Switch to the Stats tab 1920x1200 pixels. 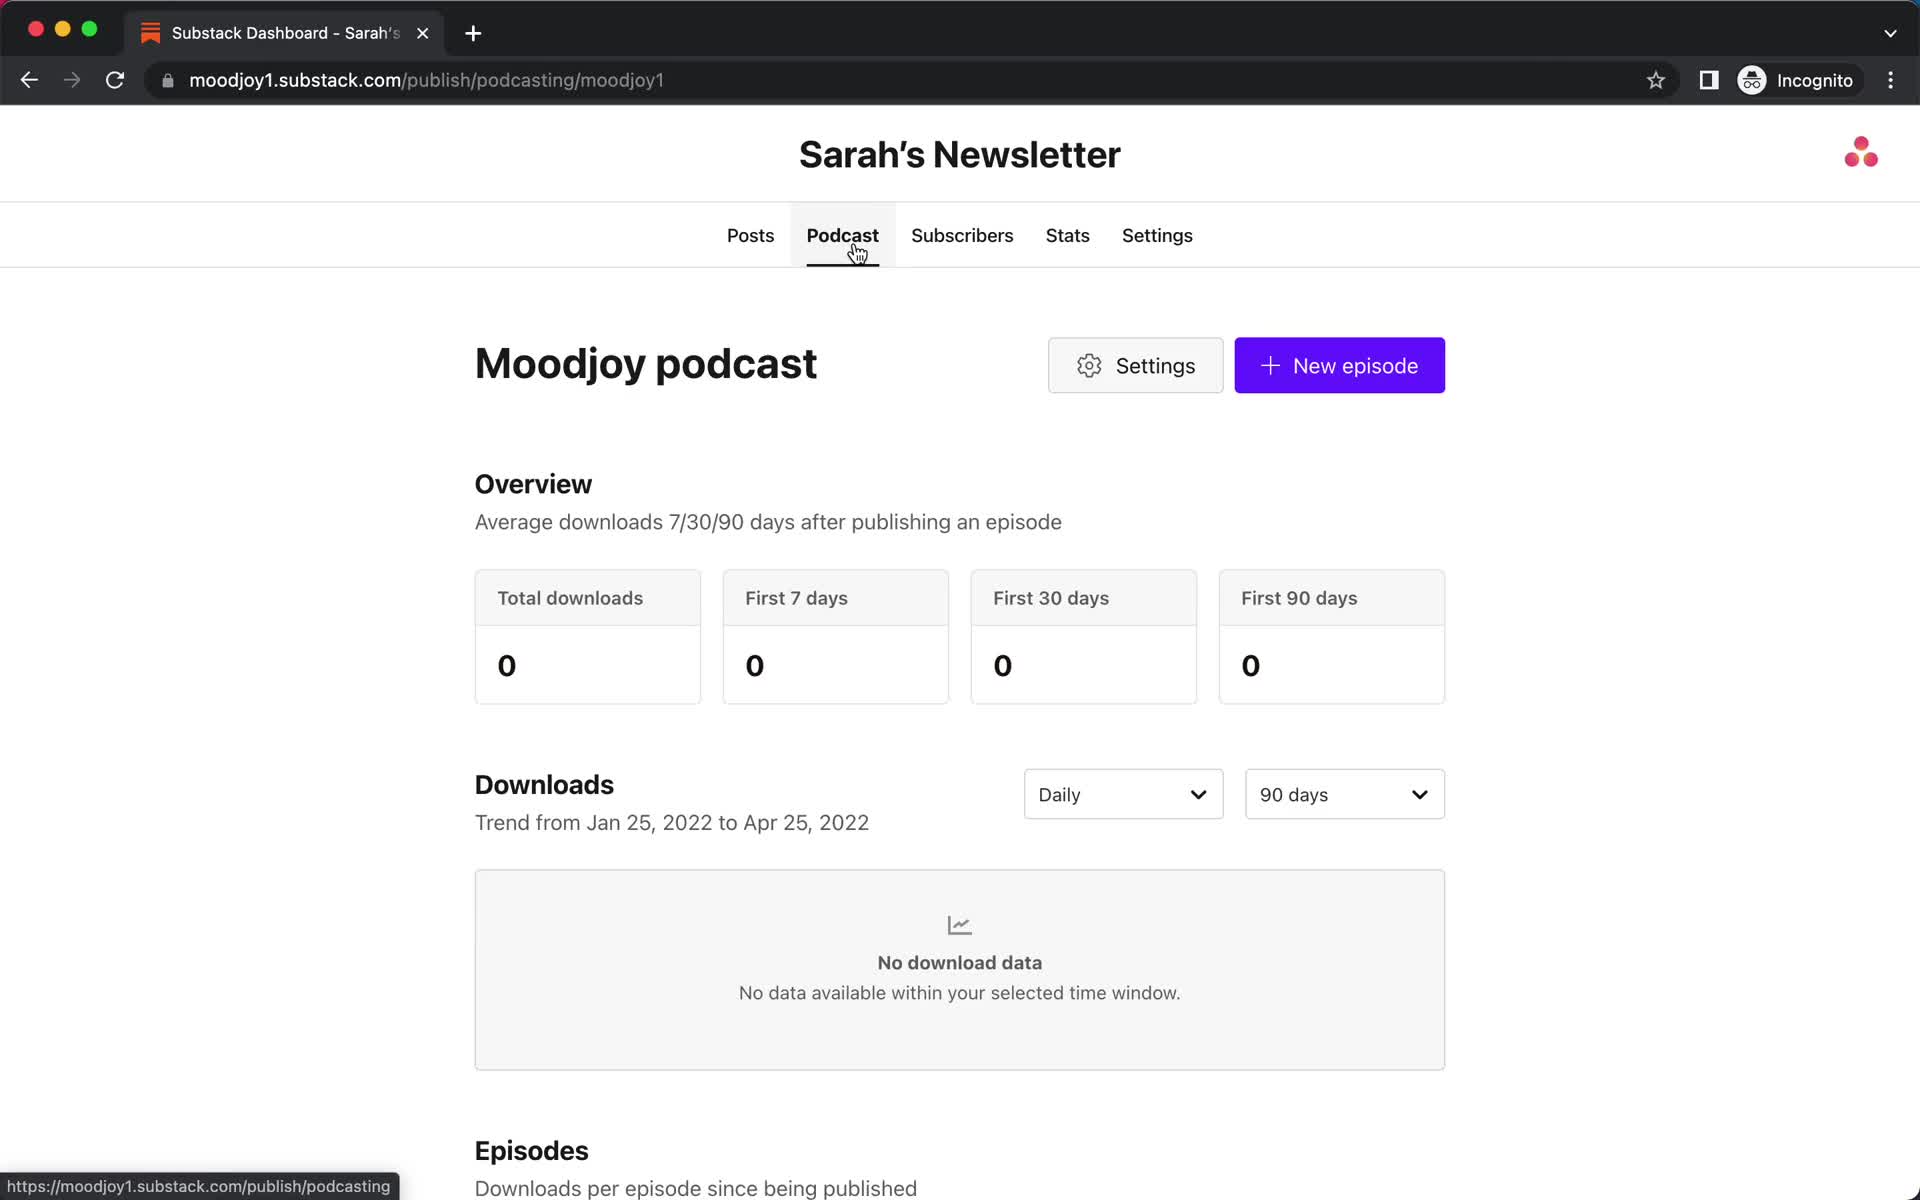[1067, 235]
